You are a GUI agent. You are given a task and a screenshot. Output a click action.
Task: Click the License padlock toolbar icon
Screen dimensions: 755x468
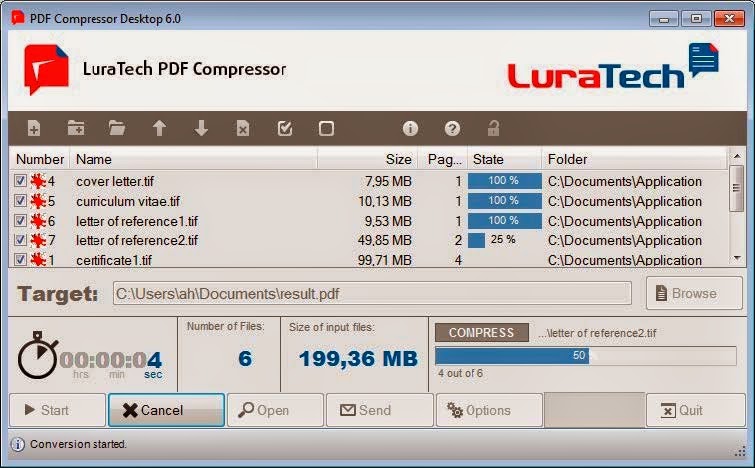tap(494, 129)
